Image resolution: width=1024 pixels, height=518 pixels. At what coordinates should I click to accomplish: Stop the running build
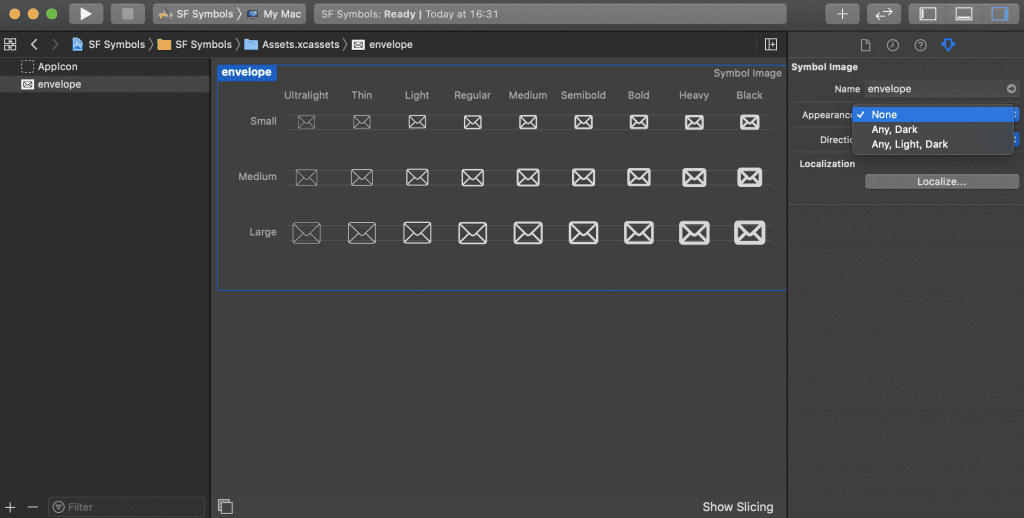tap(127, 14)
